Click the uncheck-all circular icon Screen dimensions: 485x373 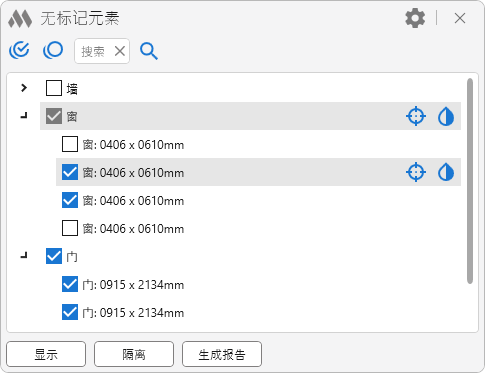click(53, 50)
